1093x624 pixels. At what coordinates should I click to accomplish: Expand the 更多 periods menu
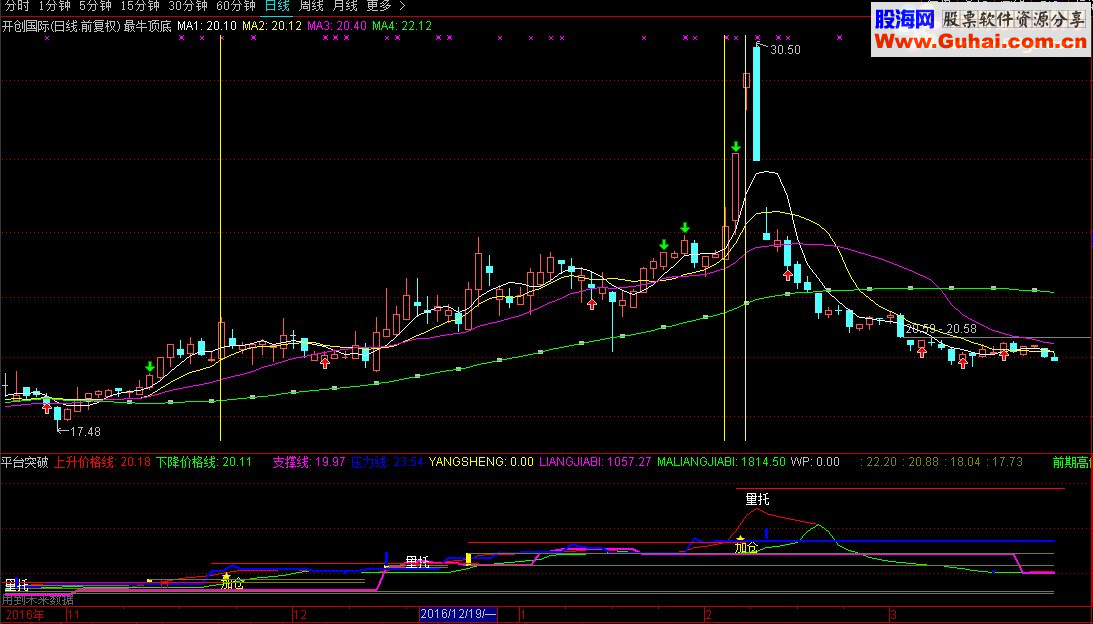pos(385,6)
